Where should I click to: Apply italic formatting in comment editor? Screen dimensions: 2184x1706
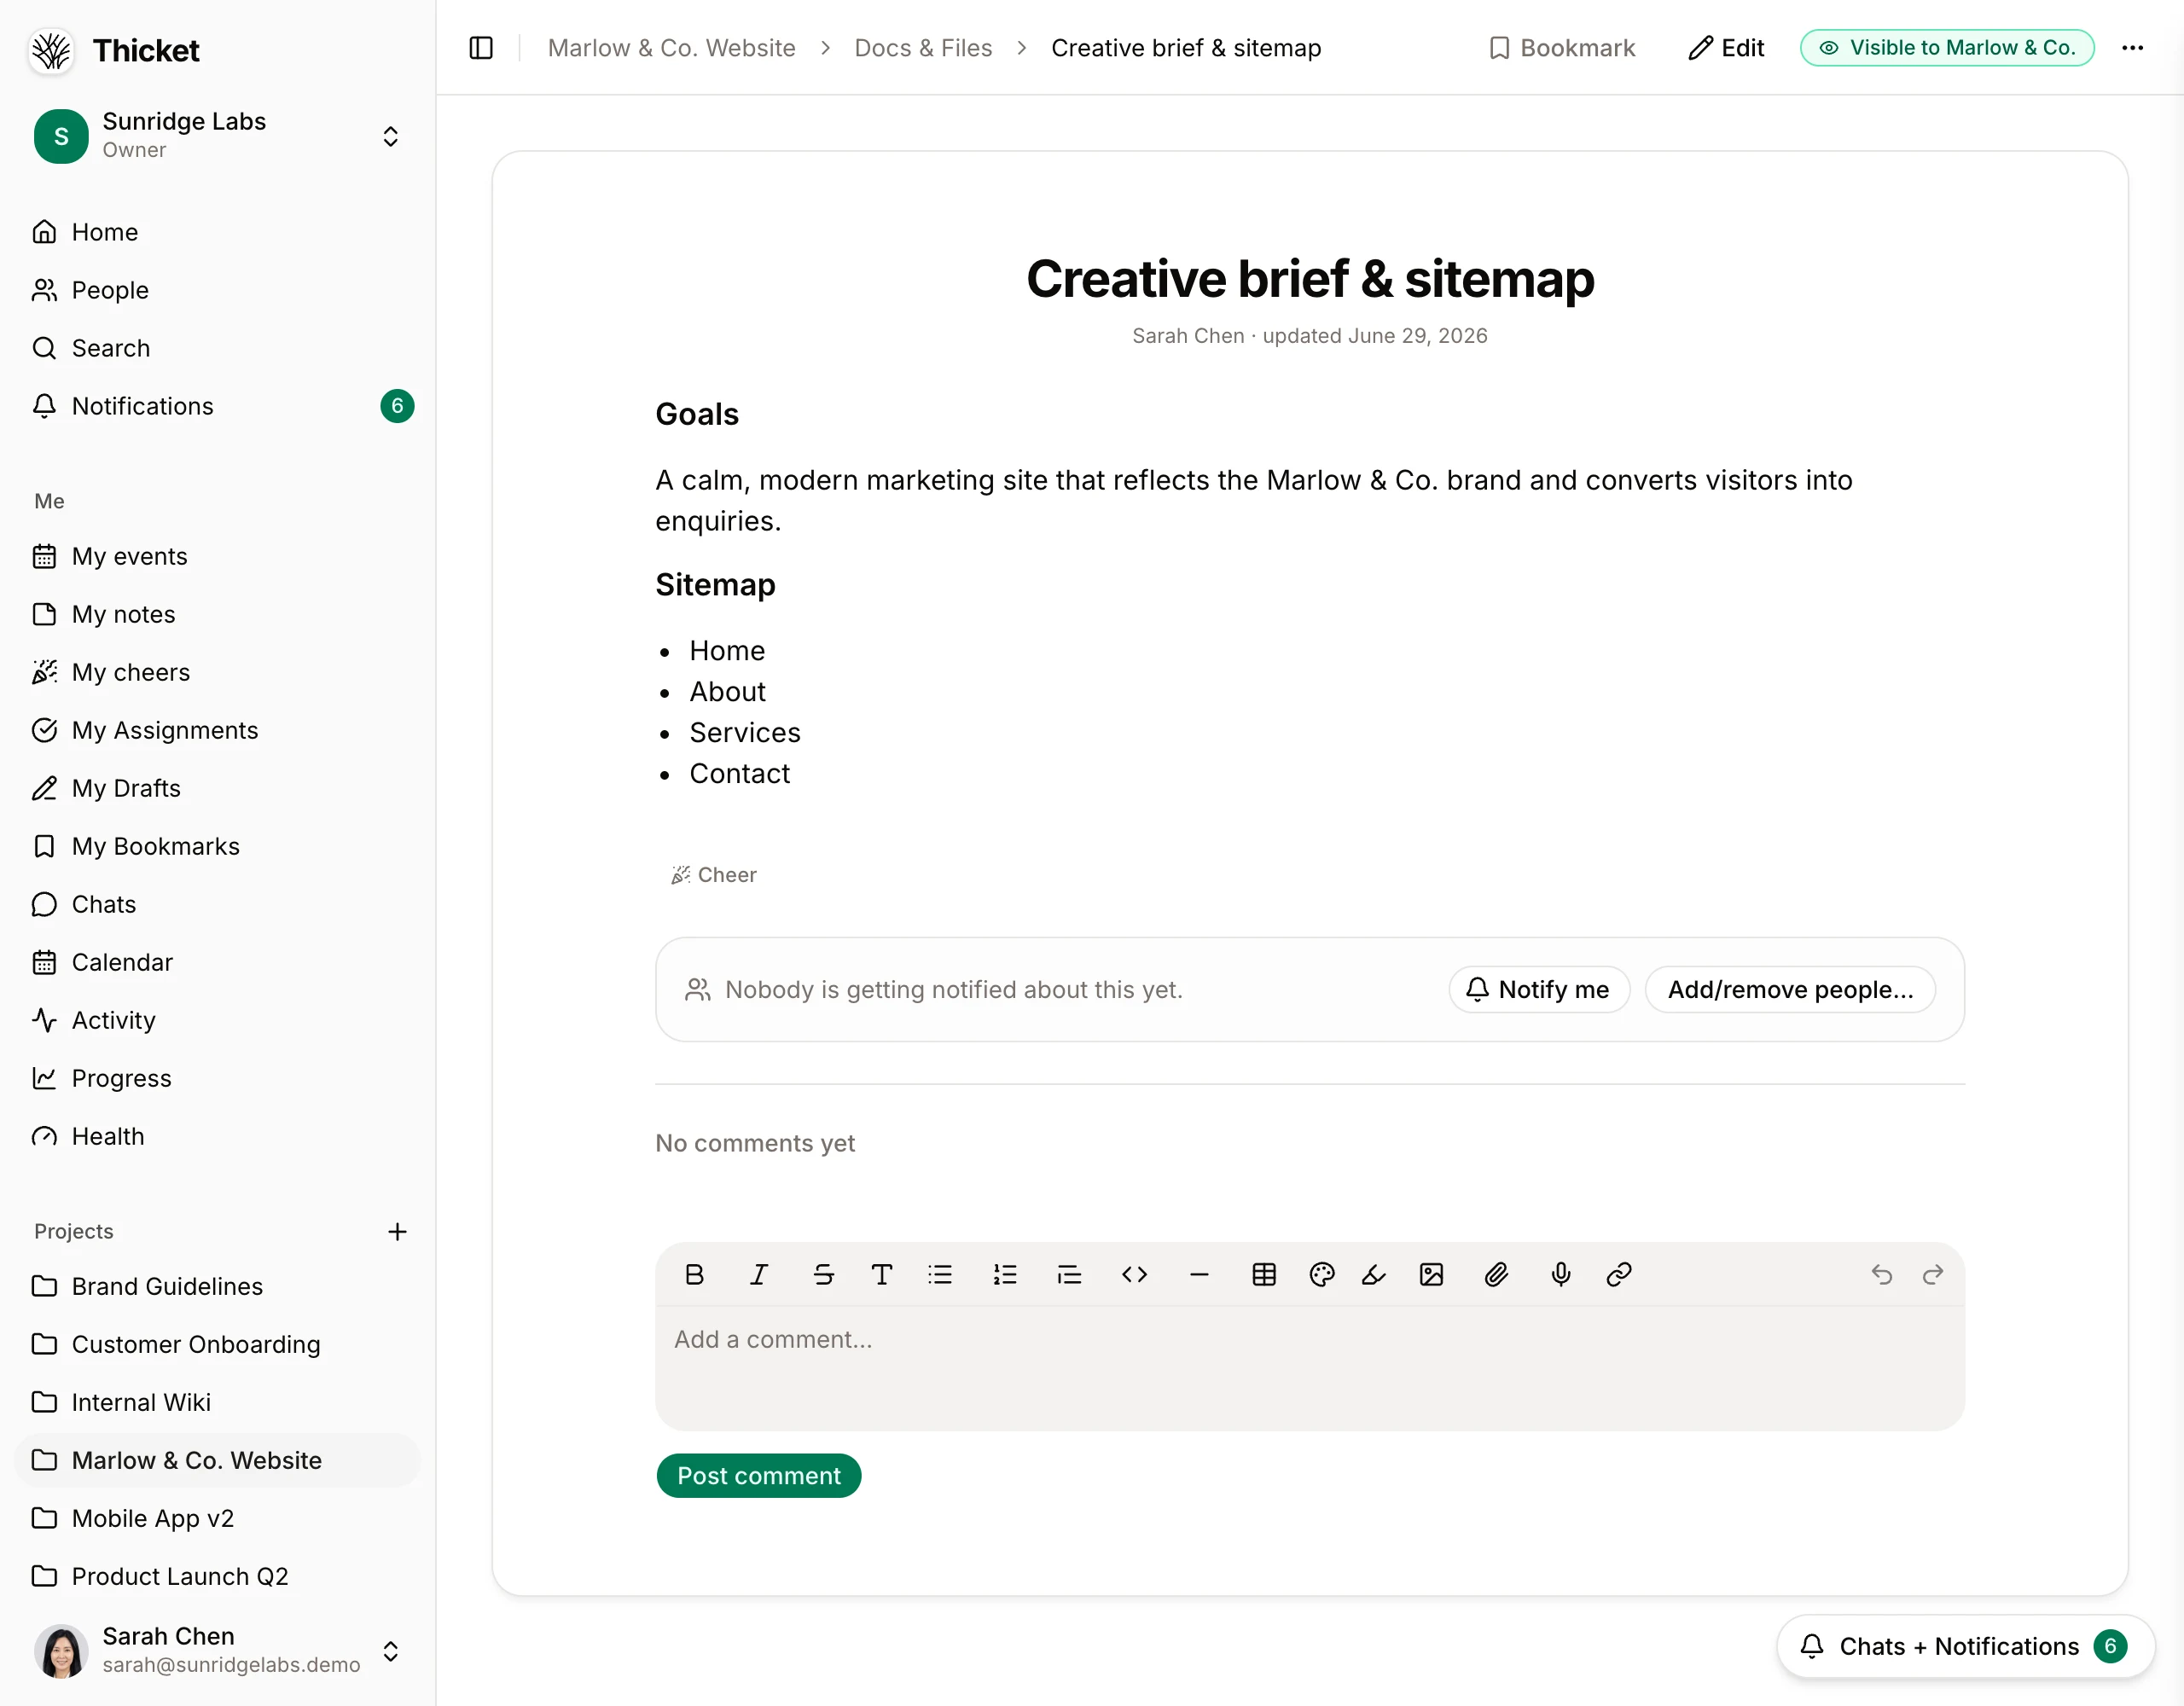pyautogui.click(x=758, y=1274)
